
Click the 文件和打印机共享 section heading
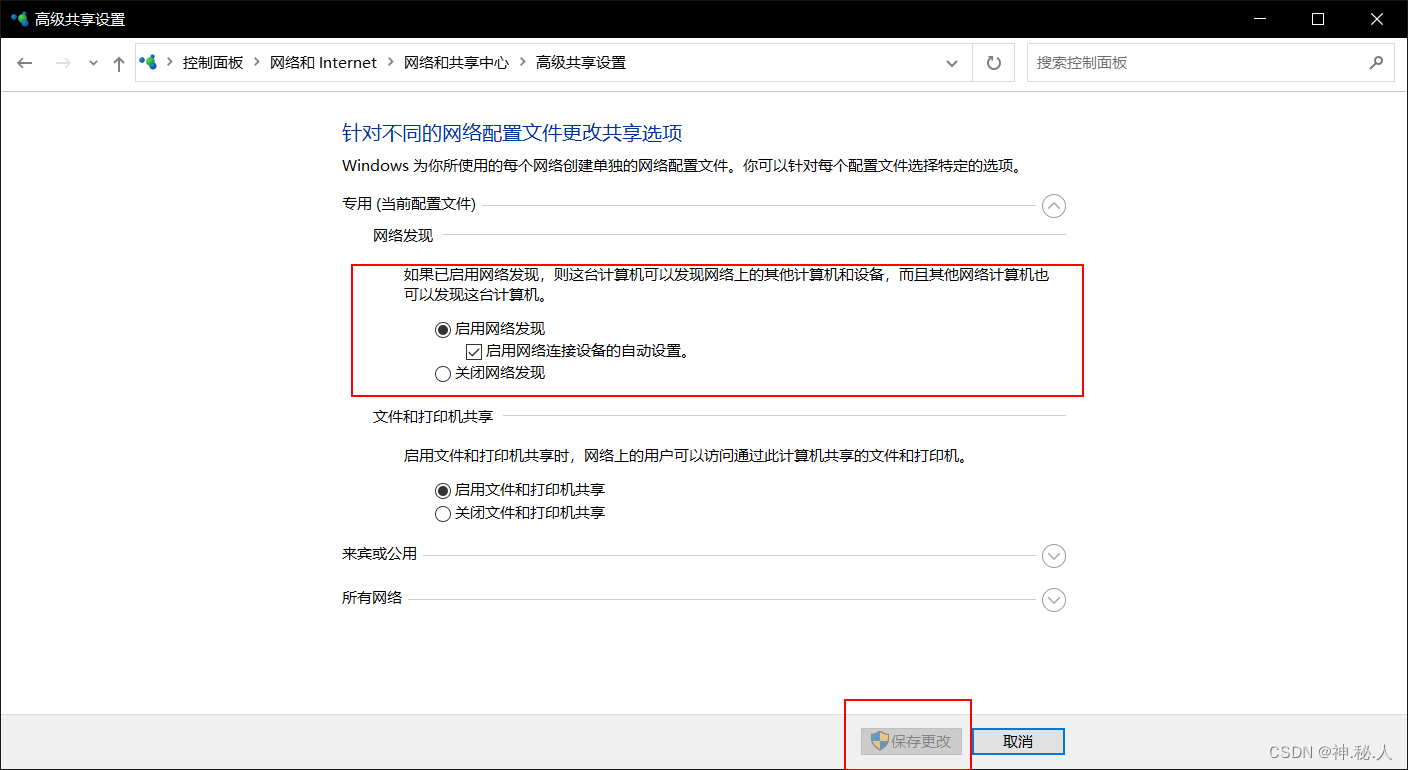coord(433,416)
